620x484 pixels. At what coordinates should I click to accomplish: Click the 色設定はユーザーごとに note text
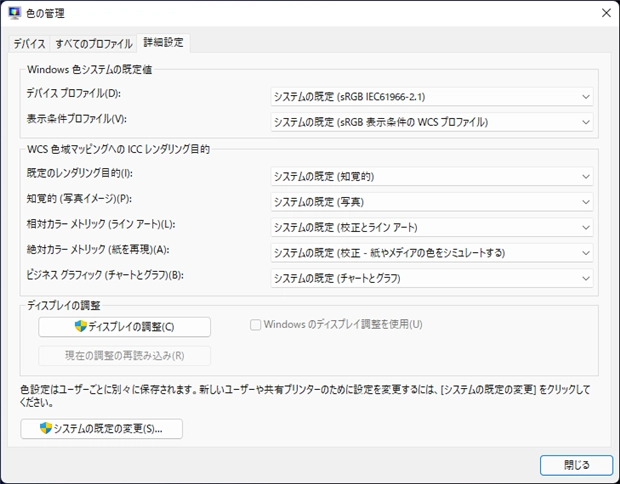tap(305, 396)
